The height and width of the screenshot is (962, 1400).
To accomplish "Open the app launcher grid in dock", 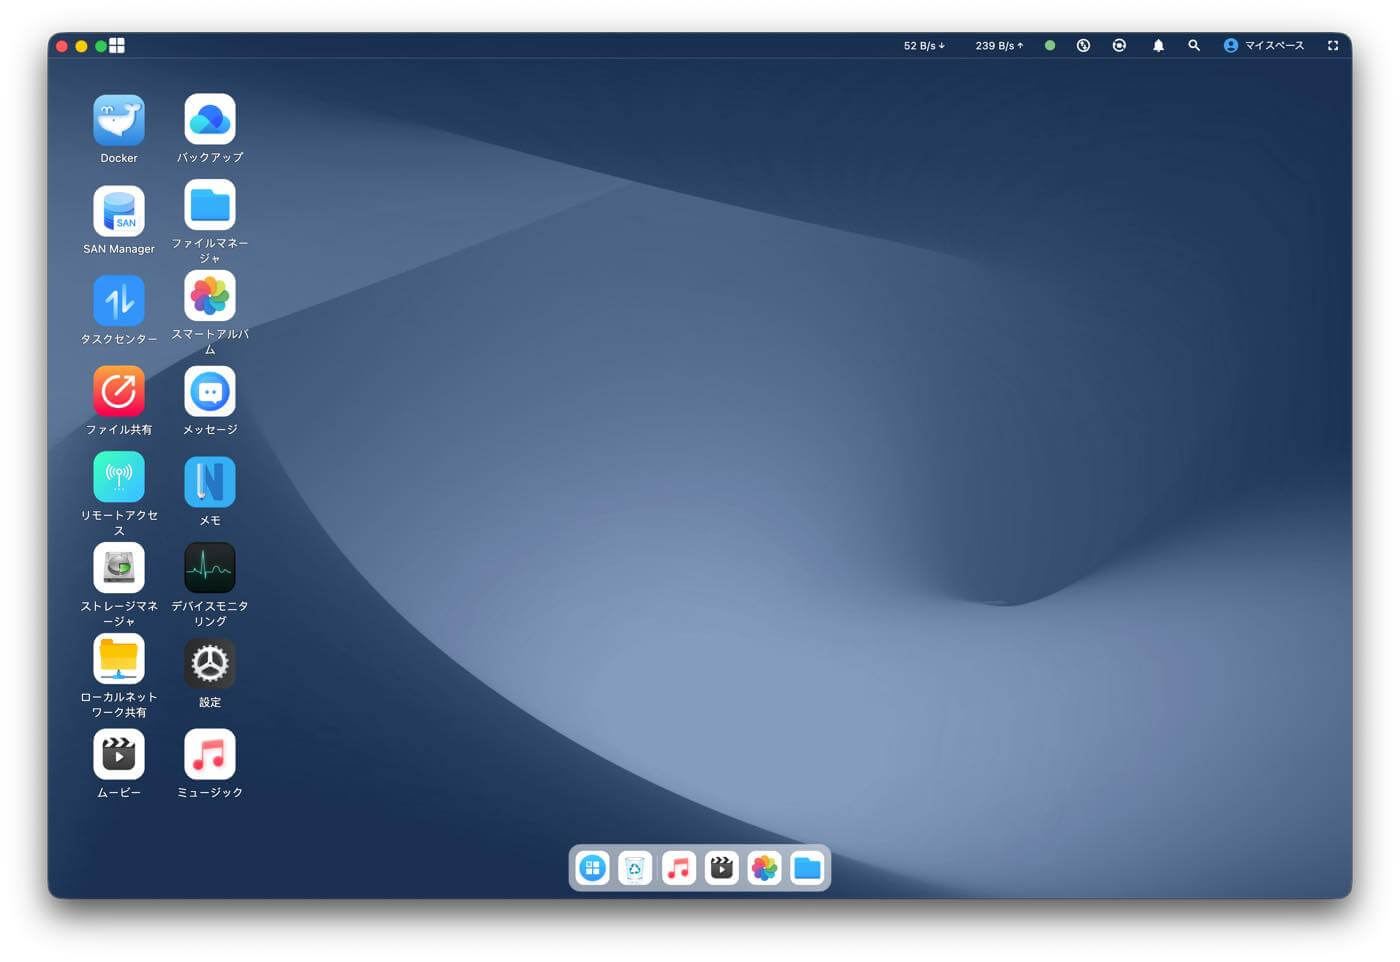I will click(x=593, y=868).
